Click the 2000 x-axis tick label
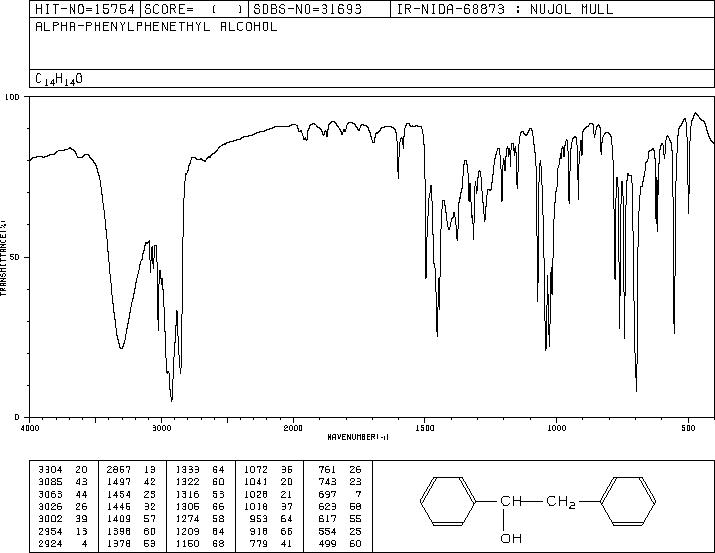Image resolution: width=715 pixels, height=553 pixels. point(293,428)
